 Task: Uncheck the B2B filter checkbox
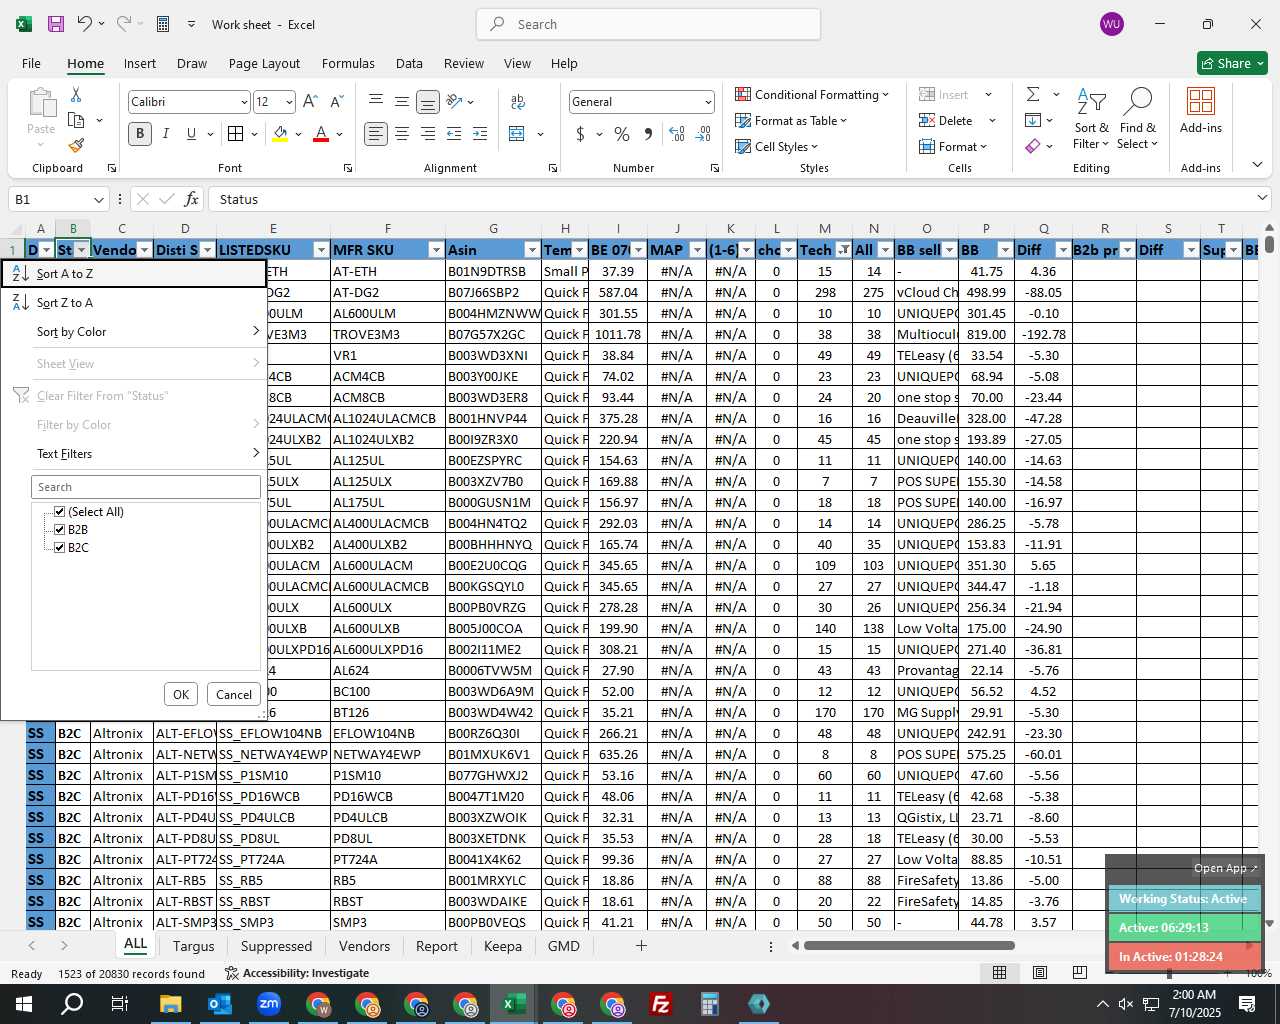[60, 530]
